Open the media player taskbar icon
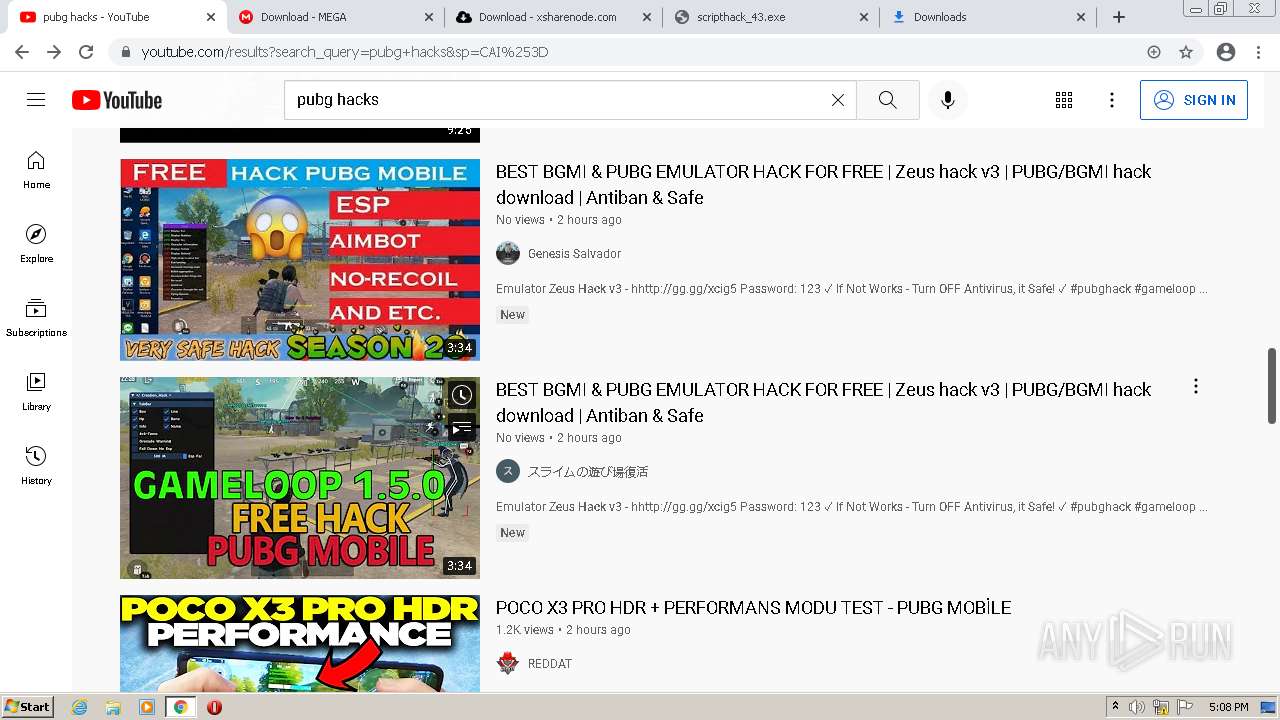1280x720 pixels. [147, 707]
